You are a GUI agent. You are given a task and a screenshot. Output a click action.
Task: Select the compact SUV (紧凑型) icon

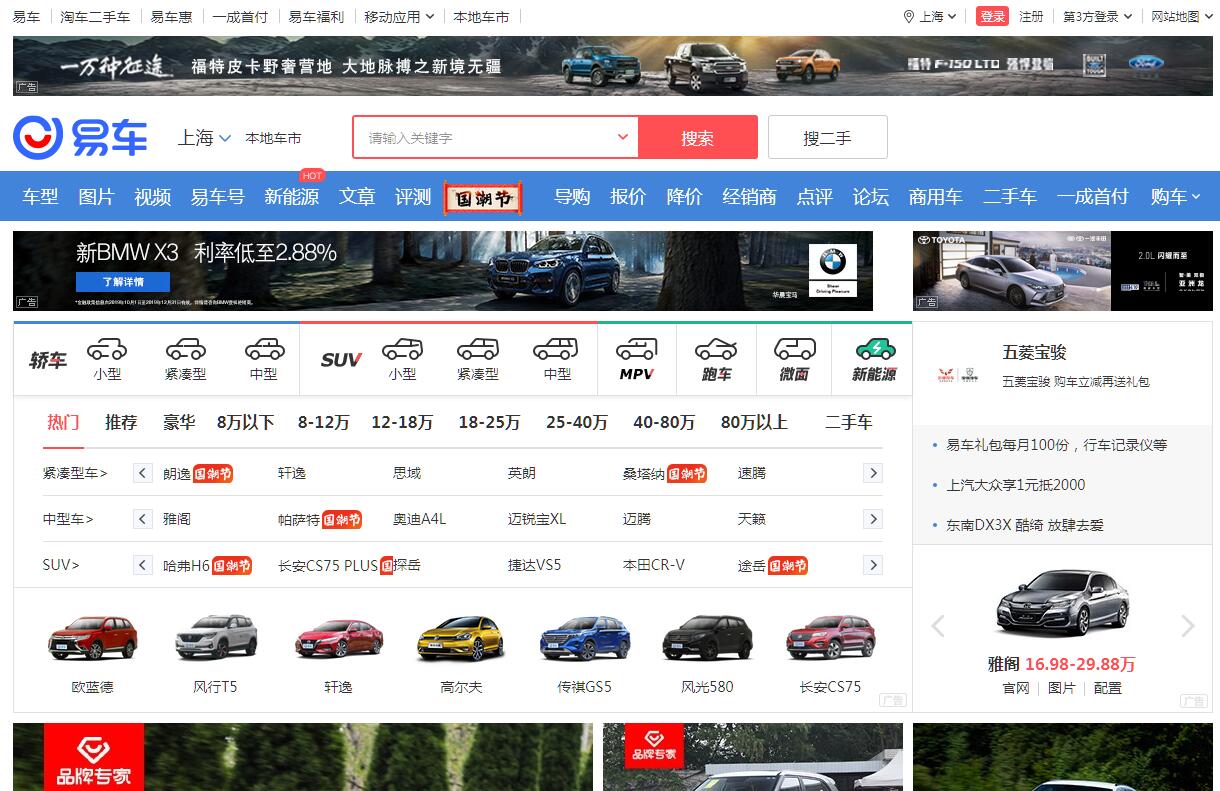[477, 350]
